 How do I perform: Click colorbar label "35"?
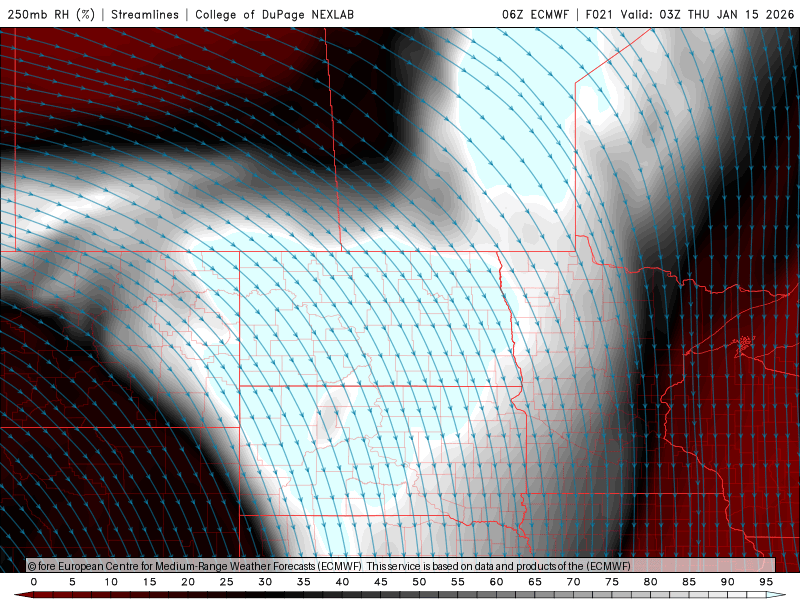click(x=304, y=582)
